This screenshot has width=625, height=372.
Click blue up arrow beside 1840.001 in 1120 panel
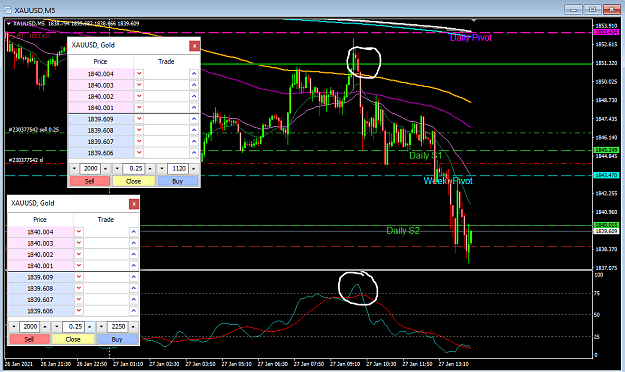[x=194, y=107]
